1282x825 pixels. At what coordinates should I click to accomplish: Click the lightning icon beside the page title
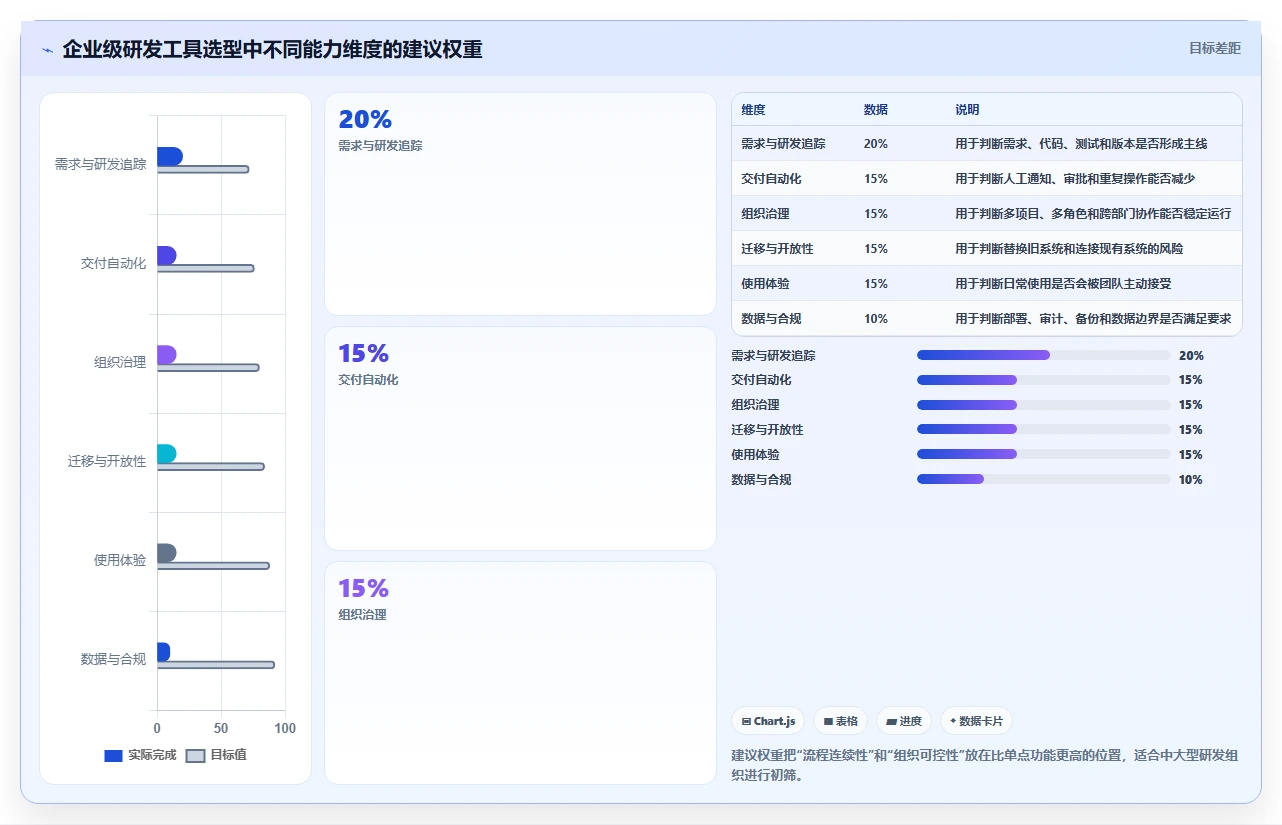(47, 49)
